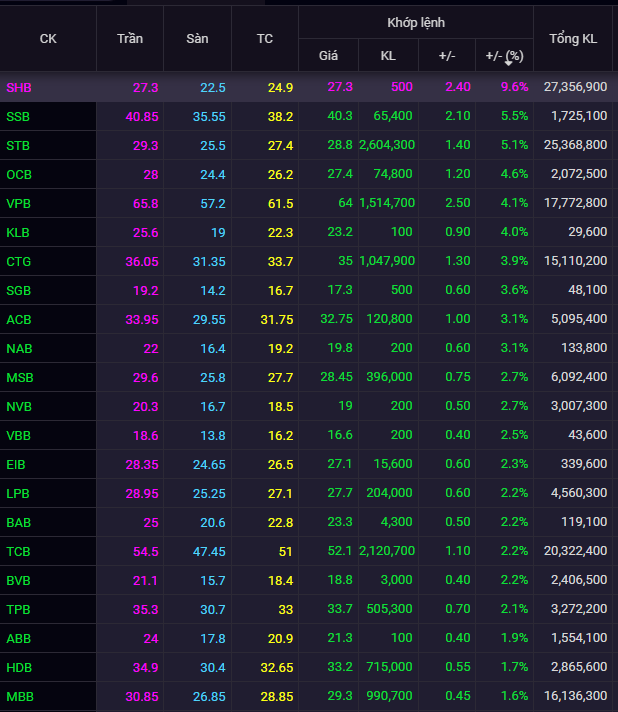This screenshot has width=618, height=712.
Task: Click the TCB ticker symbol
Action: (19, 551)
